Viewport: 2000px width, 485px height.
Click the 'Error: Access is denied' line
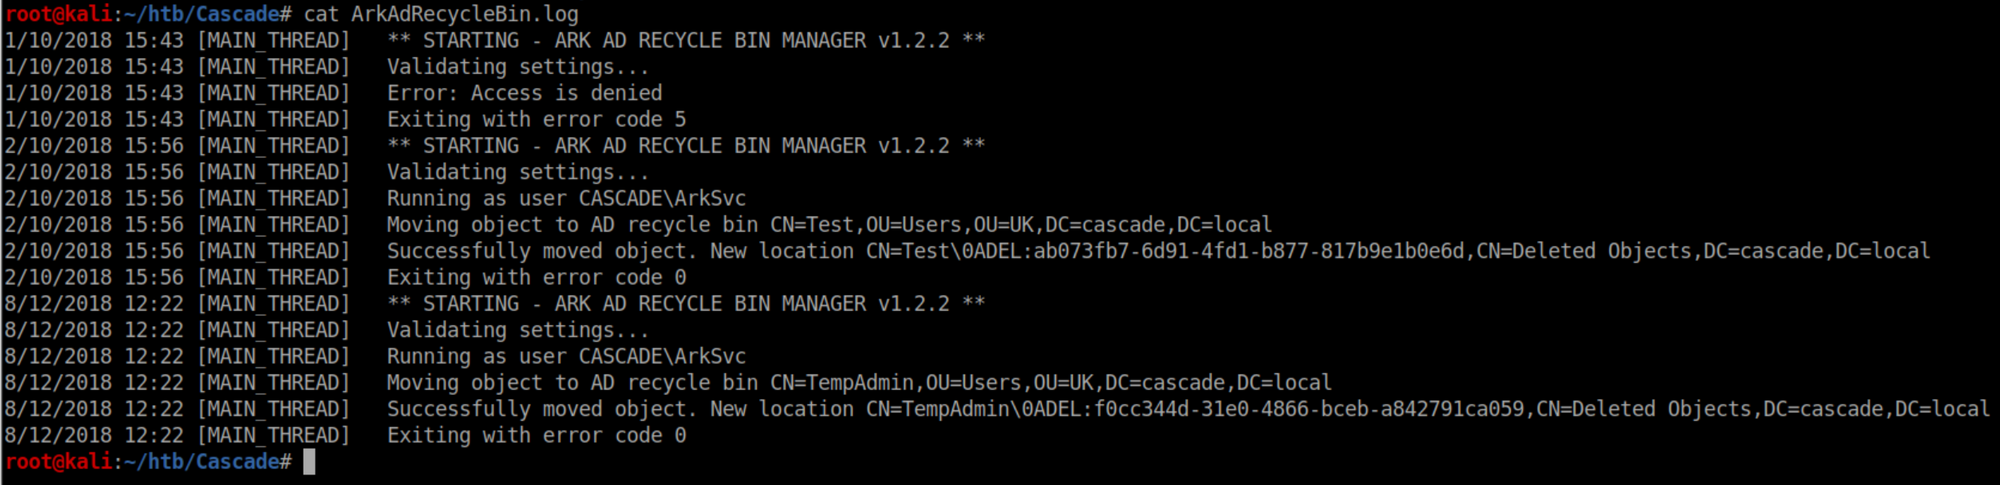pos(524,93)
